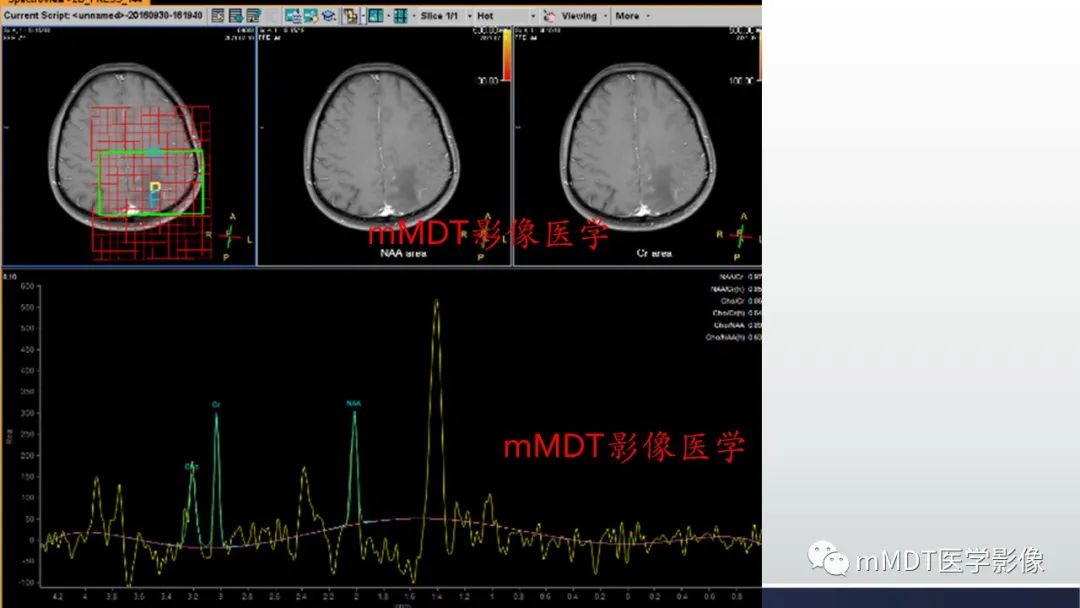Click the yellow P voxel marker on brain

(155, 188)
